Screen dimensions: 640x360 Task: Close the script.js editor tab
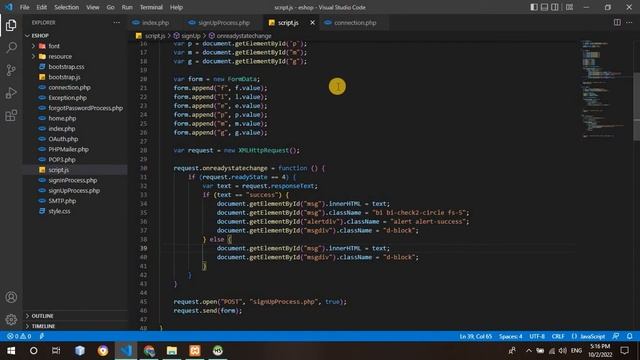pos(313,22)
